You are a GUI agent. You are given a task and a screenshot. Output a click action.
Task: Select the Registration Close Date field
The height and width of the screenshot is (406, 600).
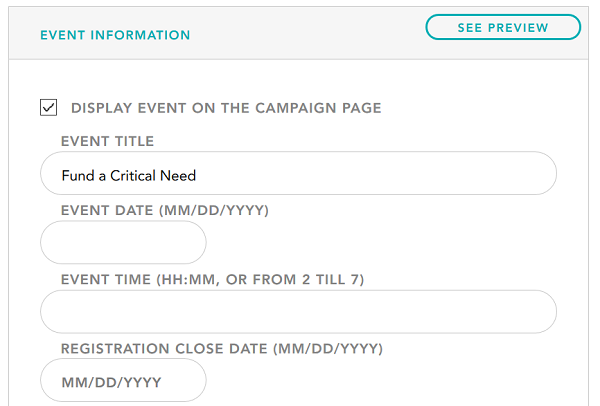coord(123,380)
